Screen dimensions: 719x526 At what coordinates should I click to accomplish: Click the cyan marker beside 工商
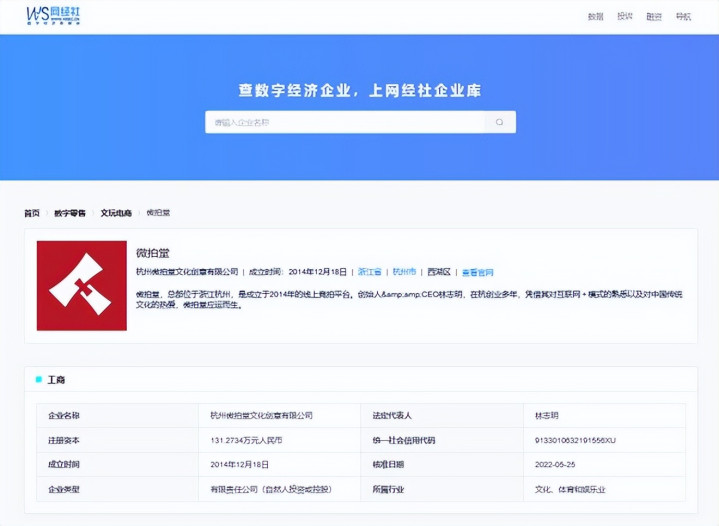click(39, 380)
